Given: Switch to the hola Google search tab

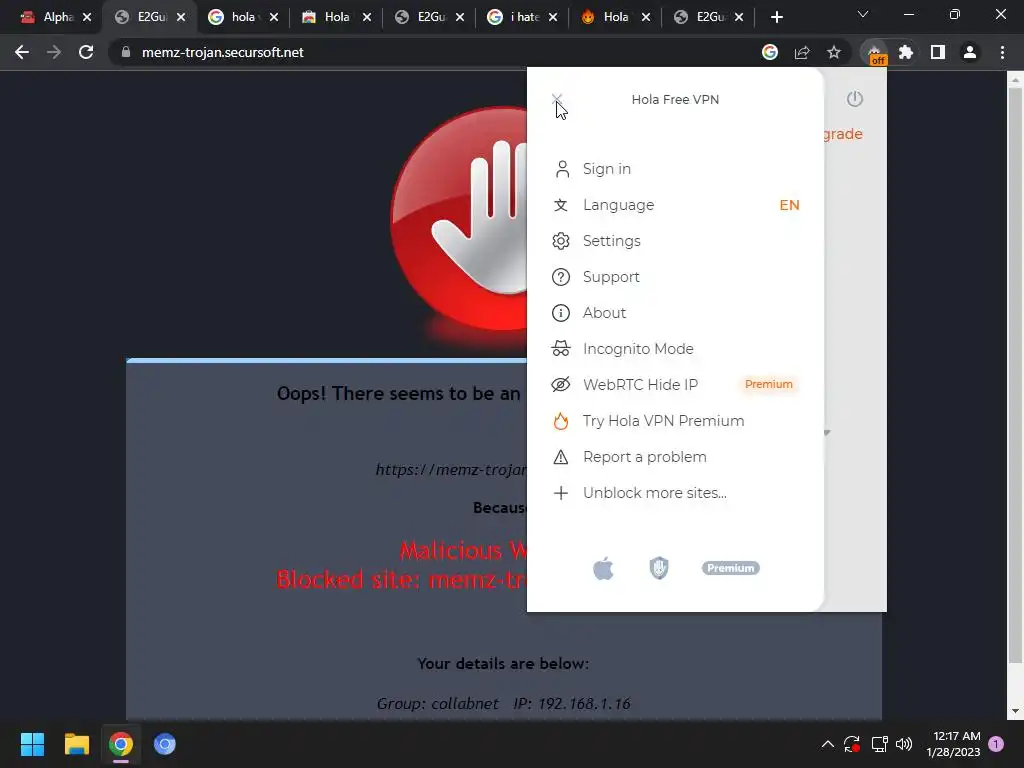Looking at the screenshot, I should (243, 18).
